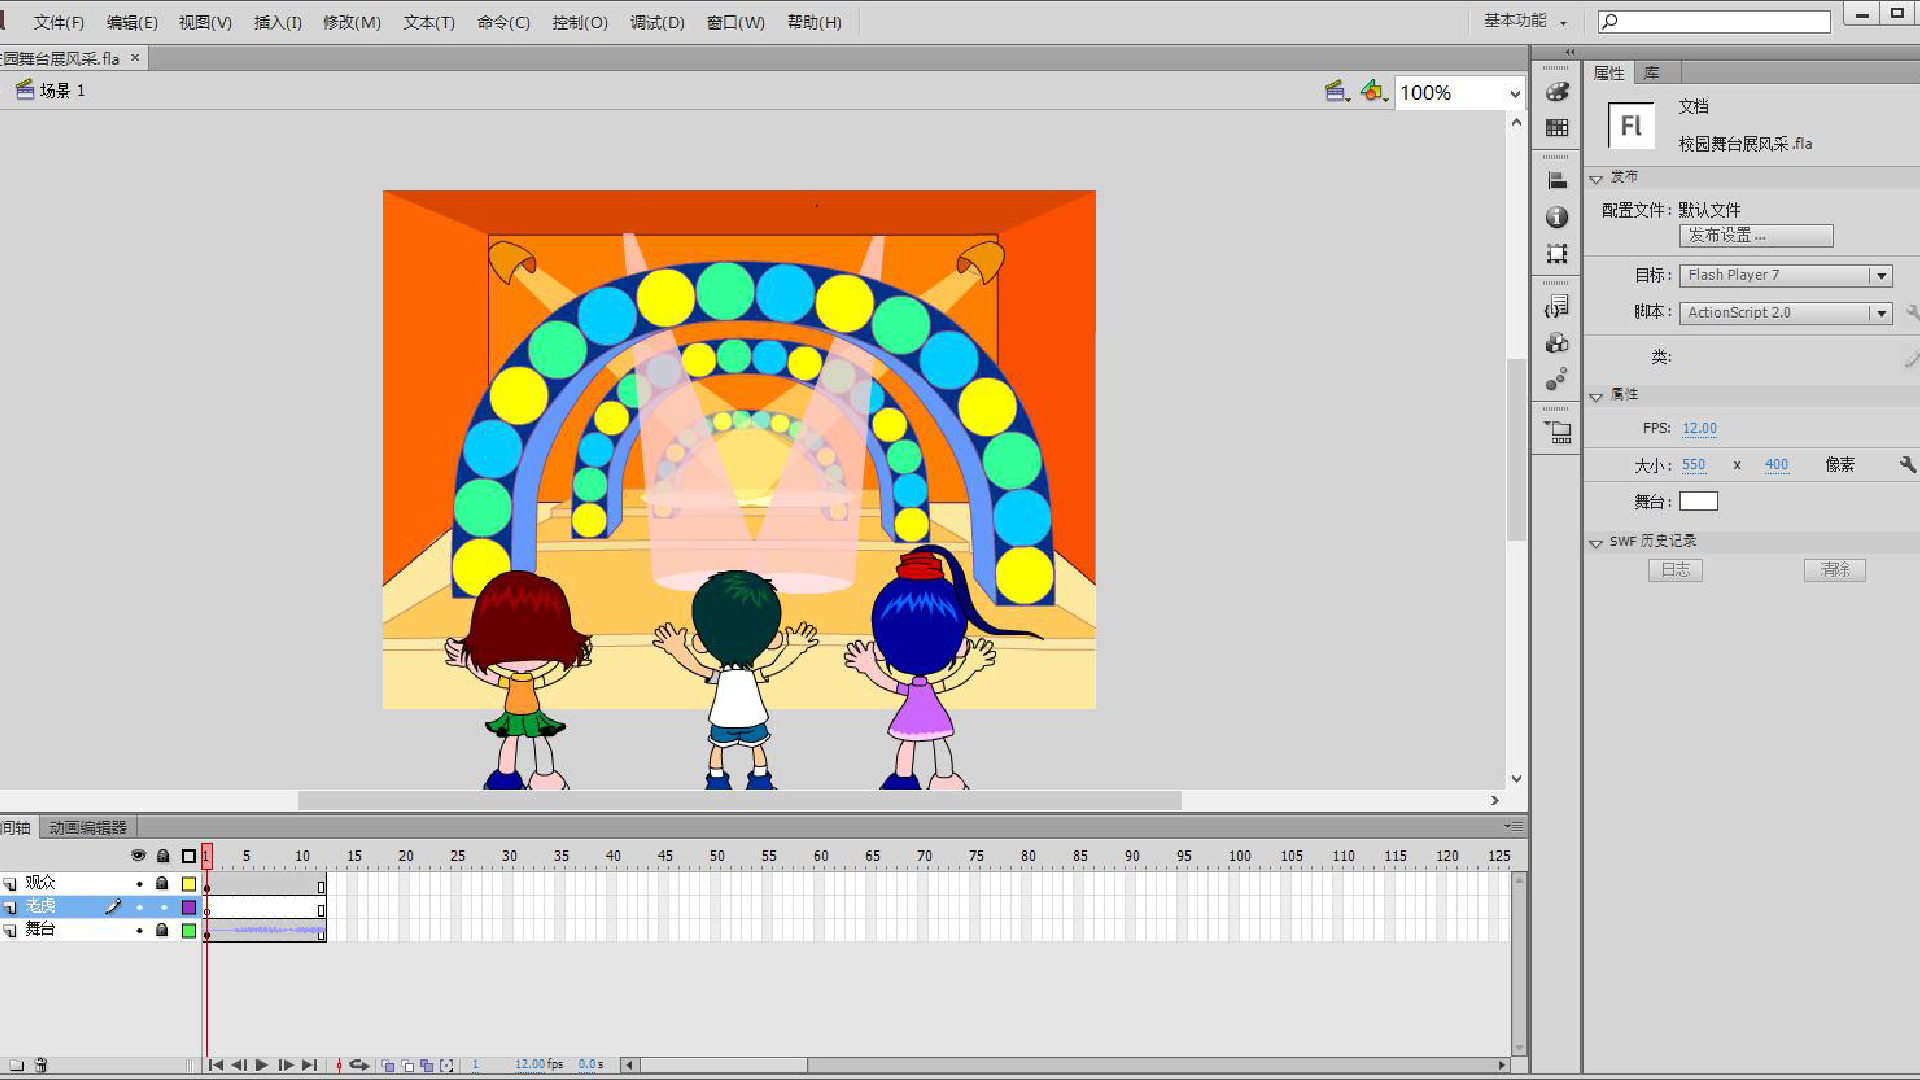Open the Project panel icon
The height and width of the screenshot is (1080, 1920).
(1557, 432)
